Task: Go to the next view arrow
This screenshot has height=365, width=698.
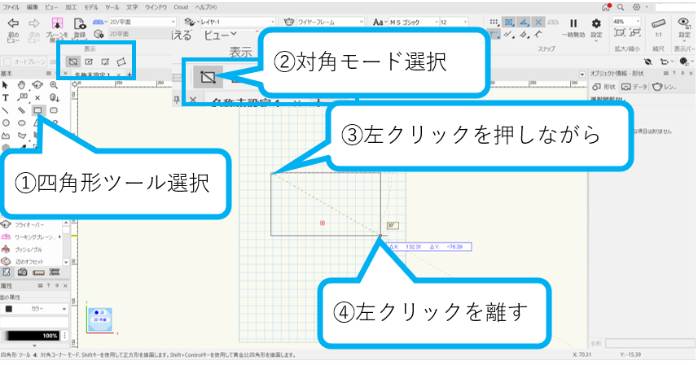Action: click(34, 23)
